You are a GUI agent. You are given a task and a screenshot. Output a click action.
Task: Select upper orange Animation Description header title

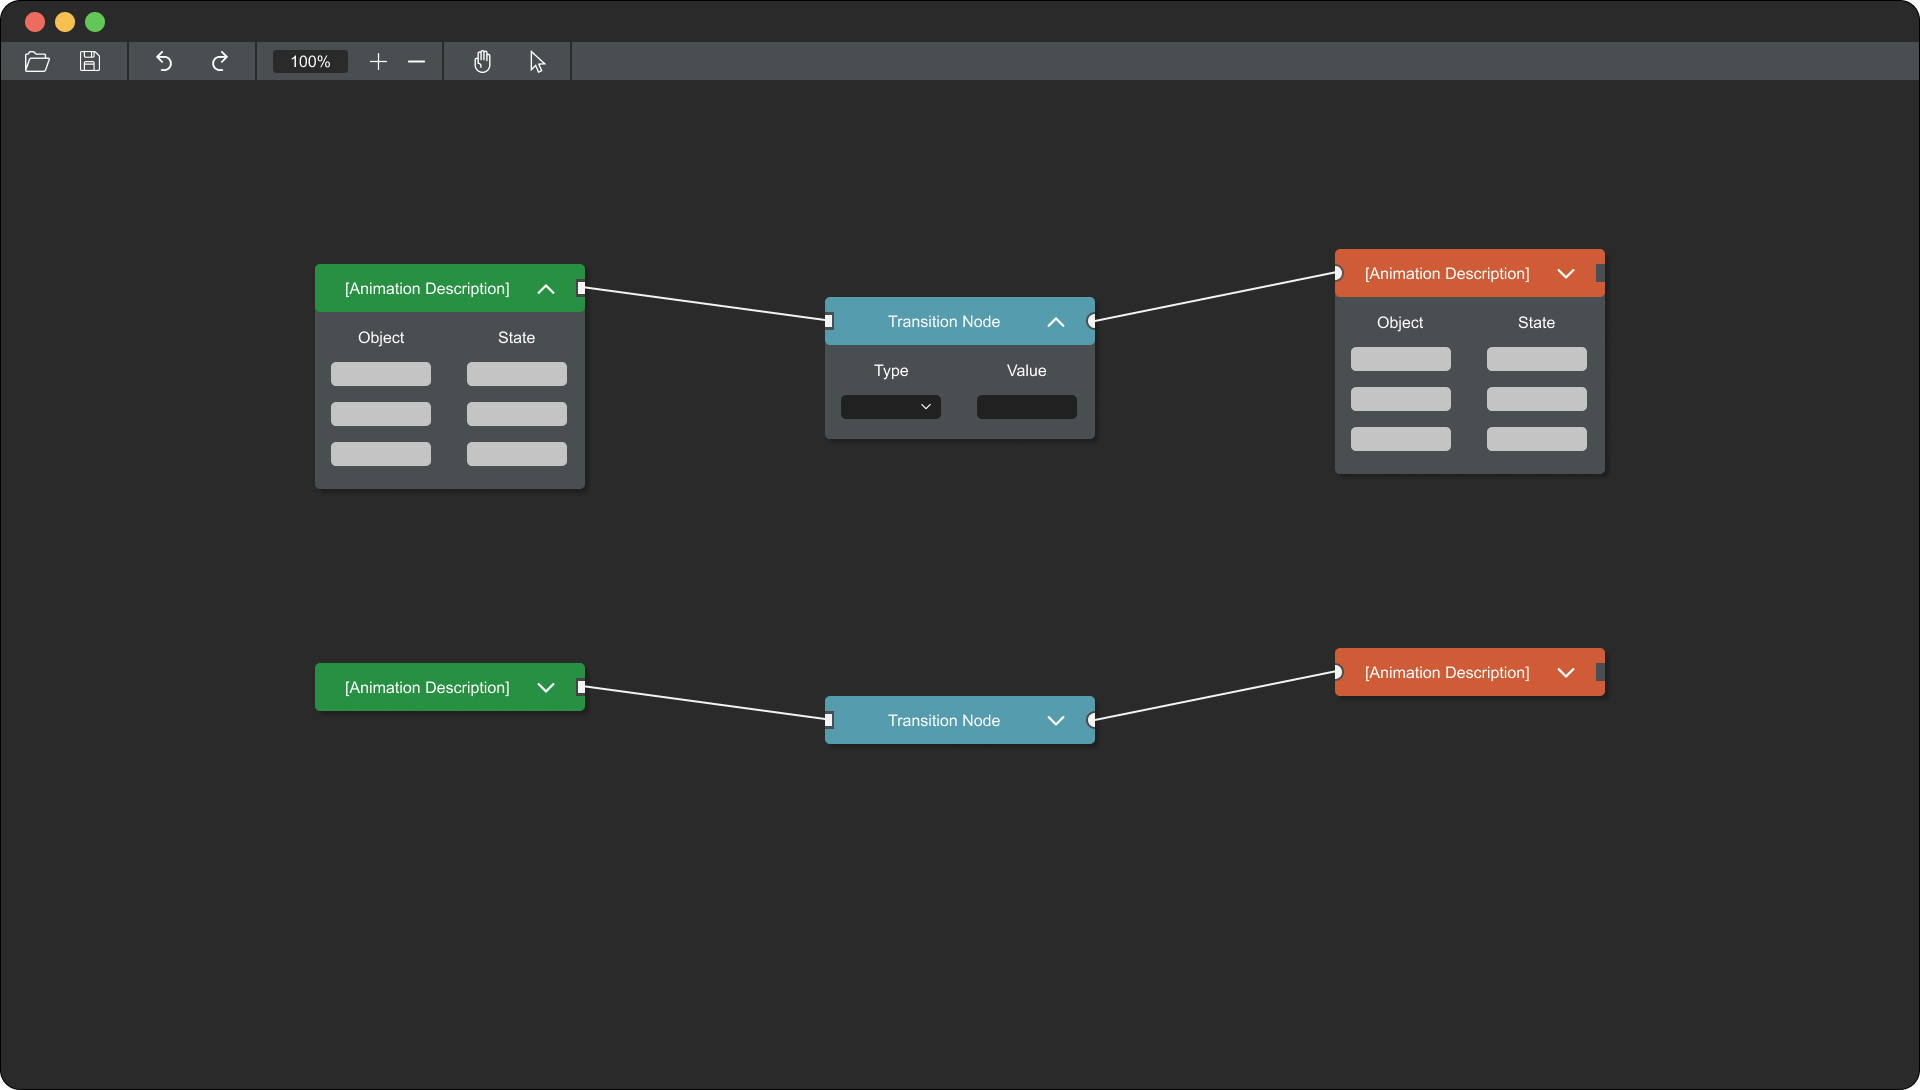pos(1447,274)
